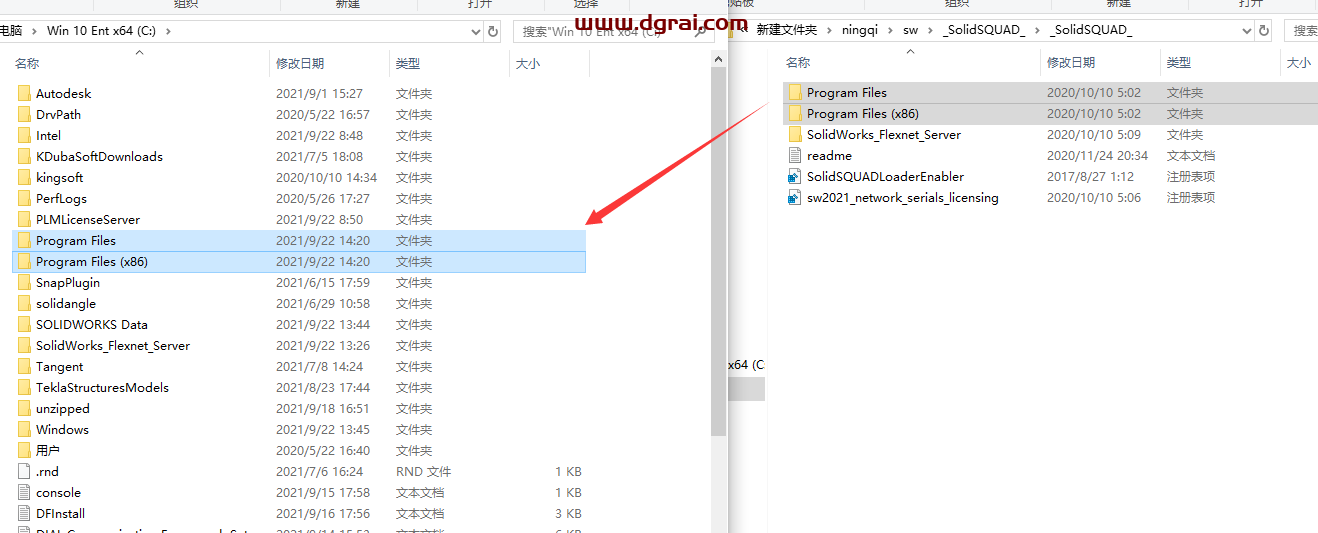The image size is (1318, 533).
Task: Click the PerfLogs folder icon
Action: coord(25,199)
